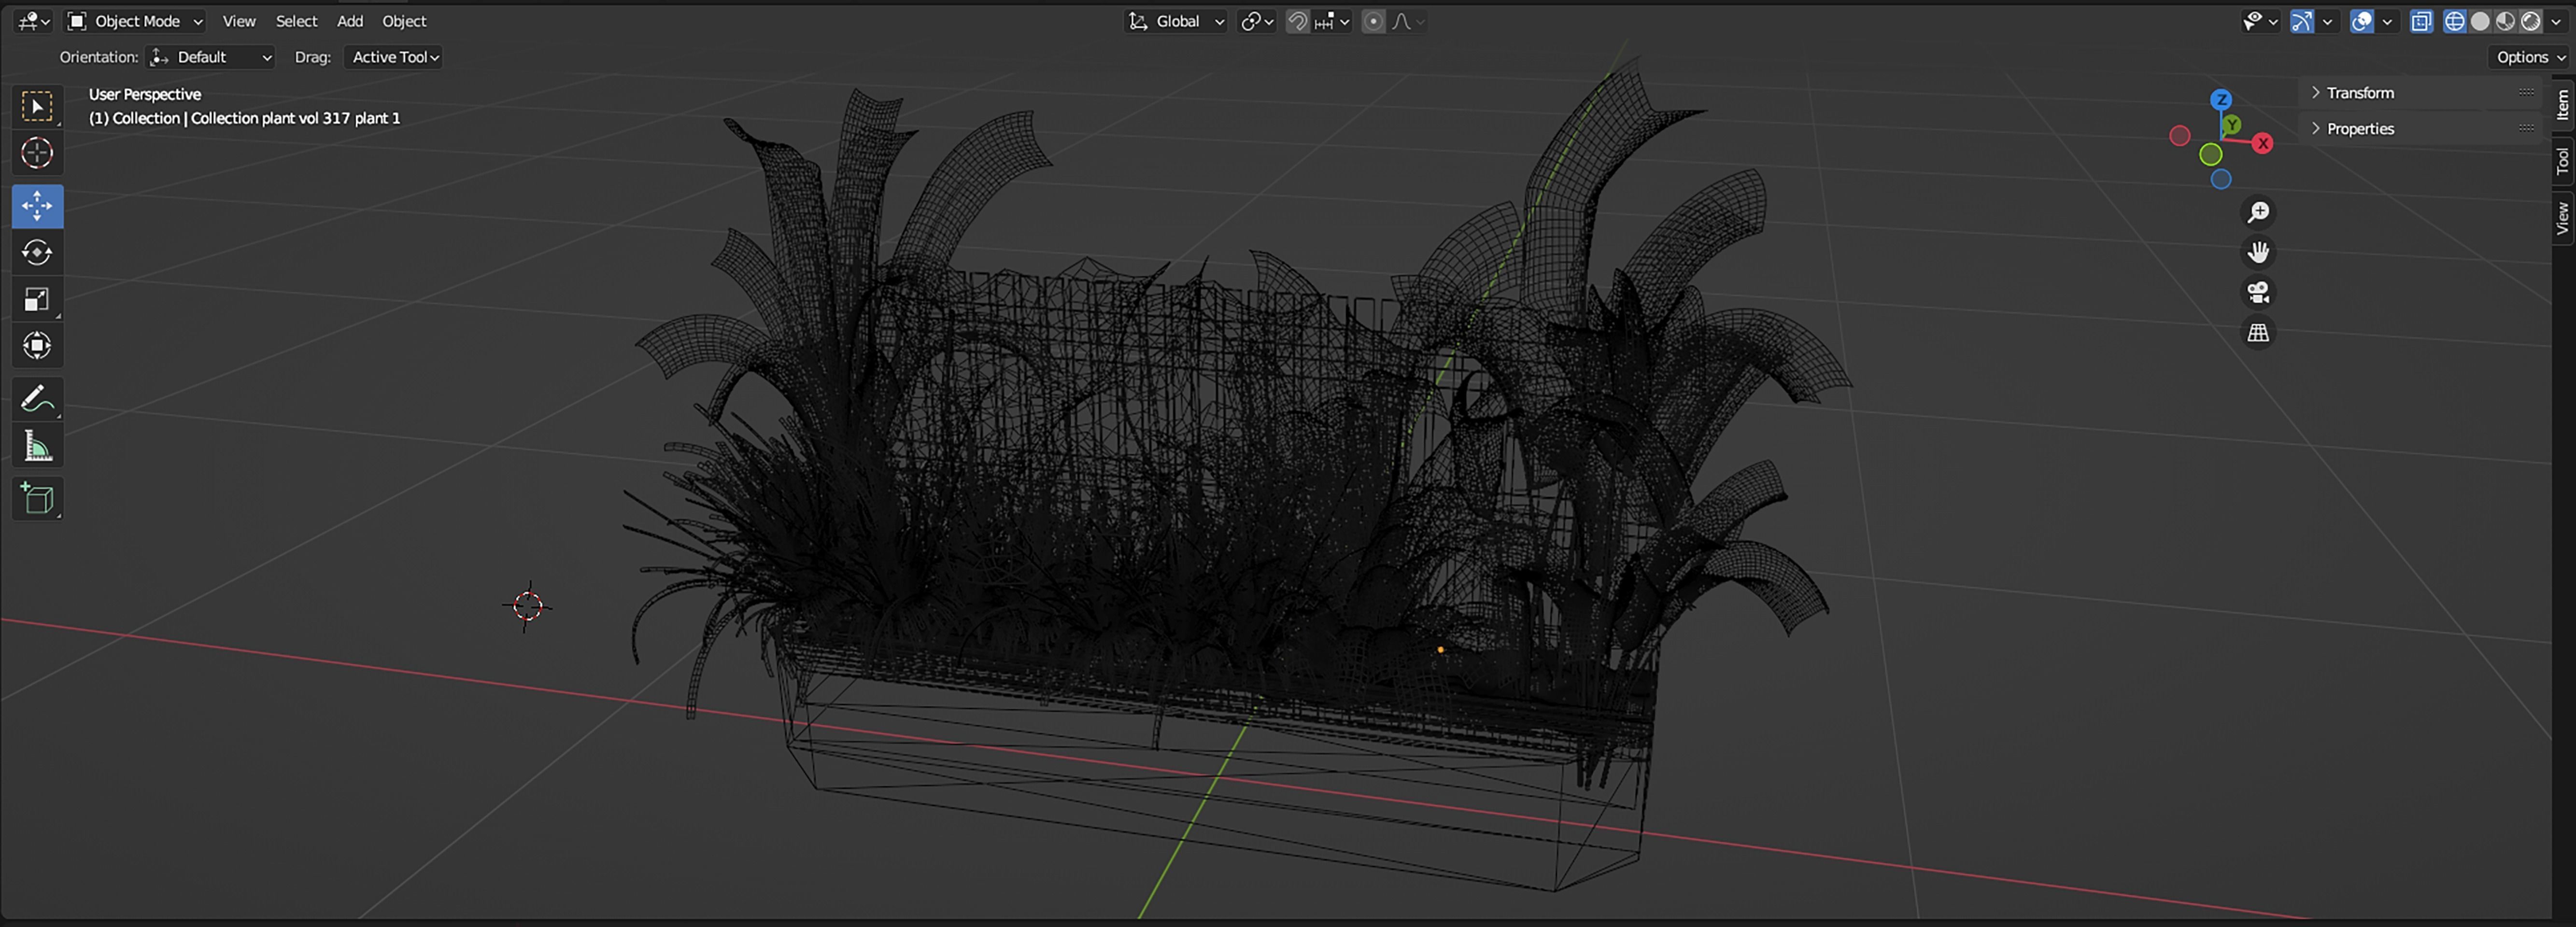Click the green Y axis gizmo circle
2576x927 pixels.
click(2232, 124)
